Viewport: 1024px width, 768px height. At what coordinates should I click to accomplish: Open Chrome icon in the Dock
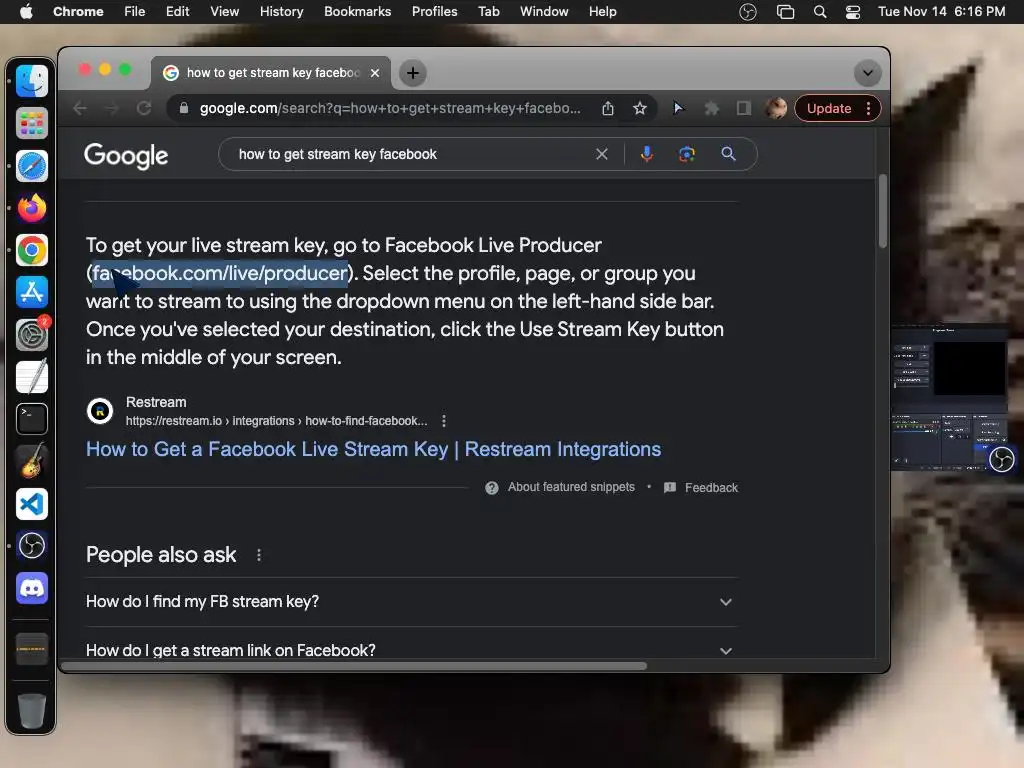31,250
